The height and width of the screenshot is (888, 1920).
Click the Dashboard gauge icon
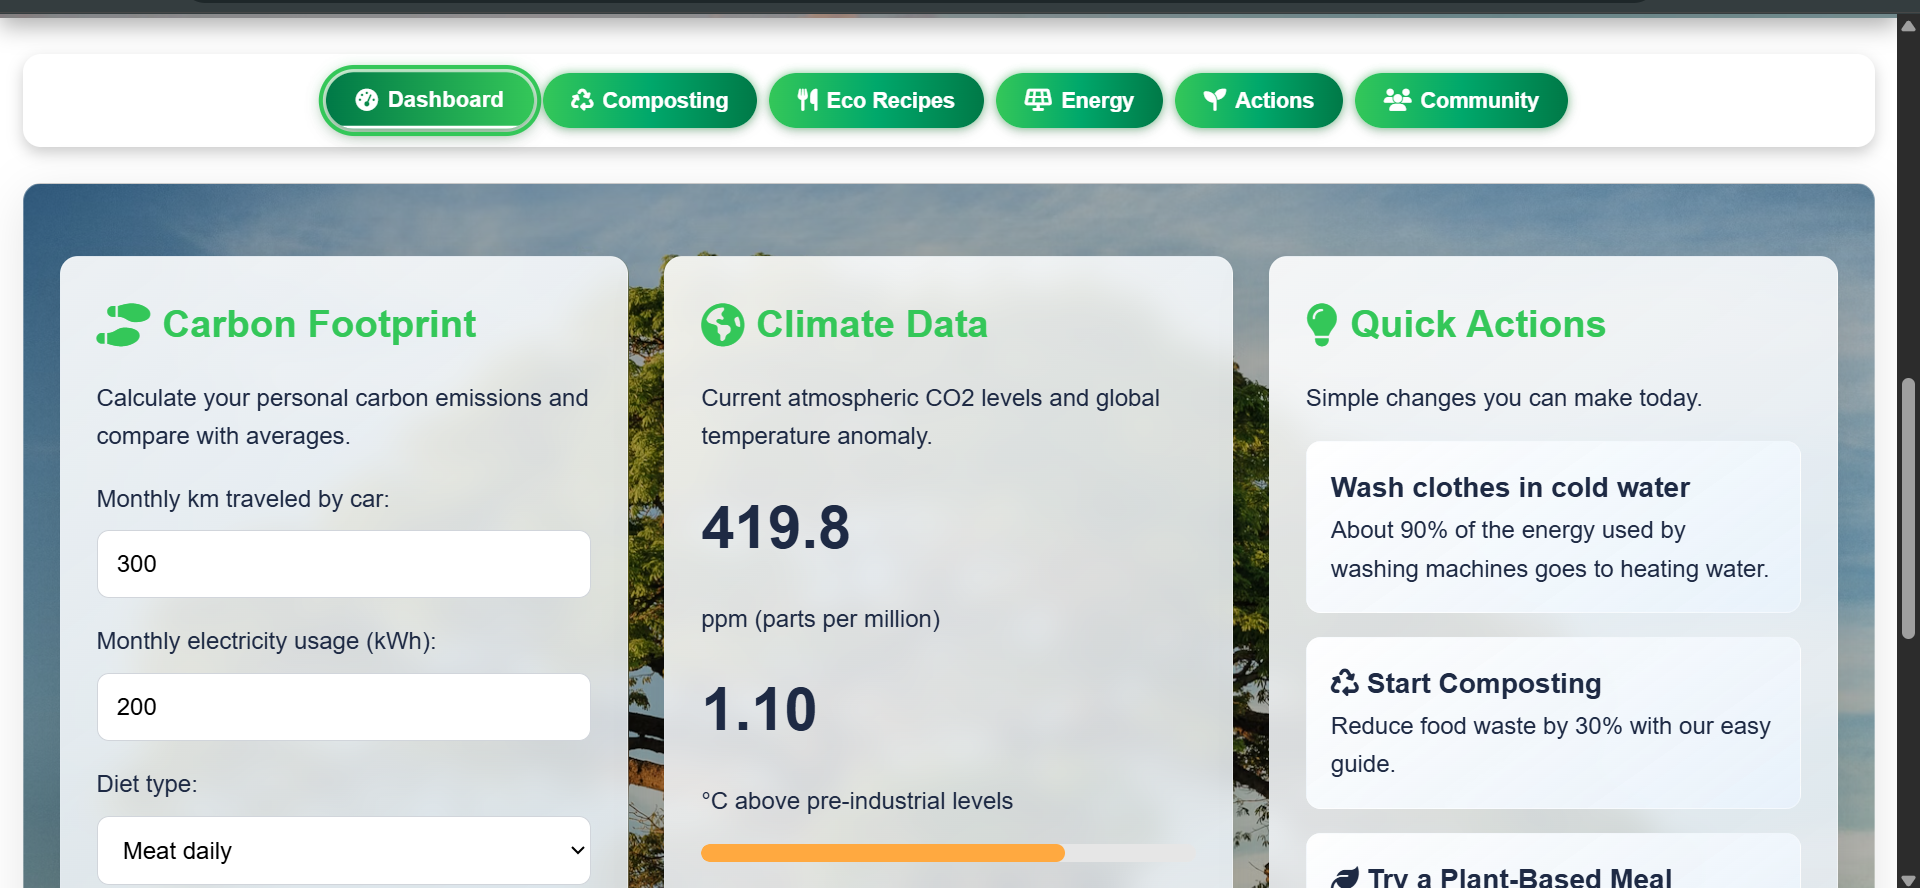[367, 100]
